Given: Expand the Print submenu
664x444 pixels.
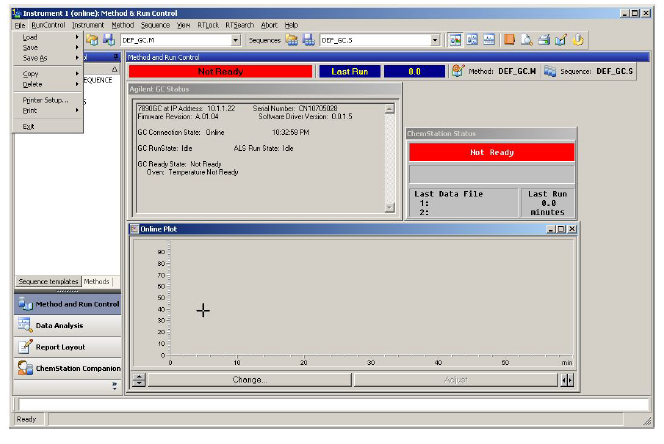Looking at the screenshot, I should coord(47,111).
